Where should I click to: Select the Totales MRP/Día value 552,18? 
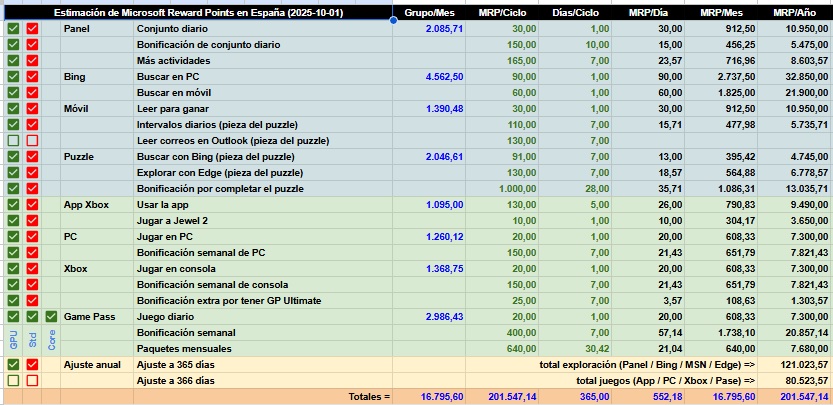648,396
